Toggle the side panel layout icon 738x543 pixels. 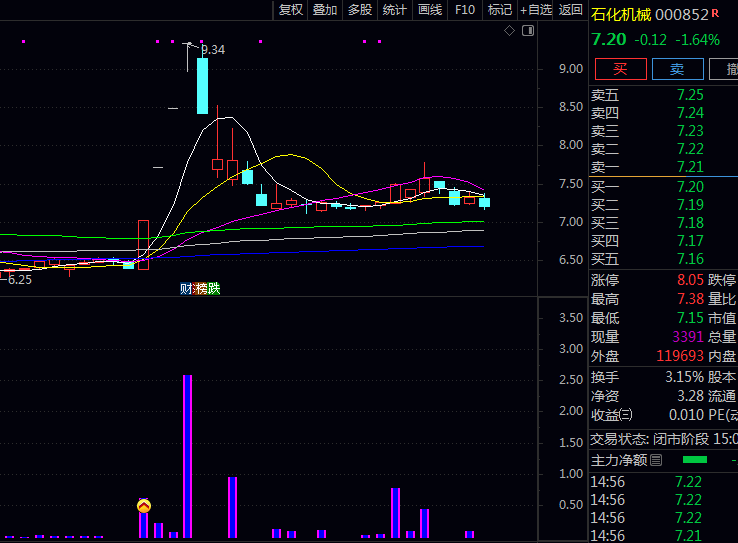coord(527,31)
